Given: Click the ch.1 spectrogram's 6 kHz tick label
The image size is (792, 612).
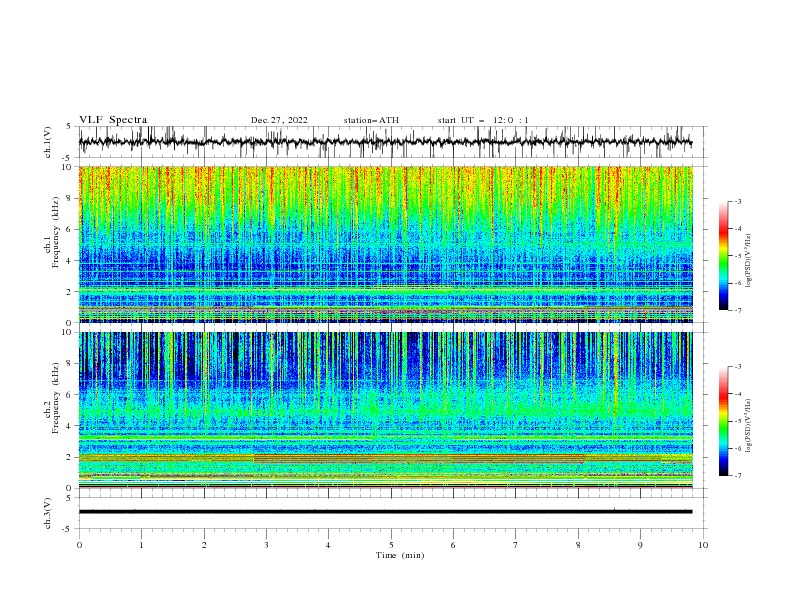Looking at the screenshot, I should pyautogui.click(x=70, y=230).
